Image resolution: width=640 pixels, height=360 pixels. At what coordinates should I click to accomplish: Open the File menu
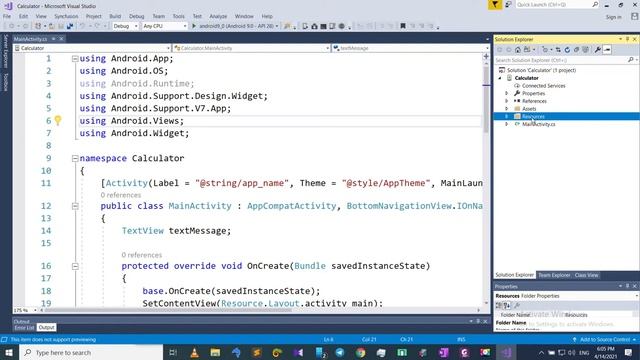[x=7, y=16]
